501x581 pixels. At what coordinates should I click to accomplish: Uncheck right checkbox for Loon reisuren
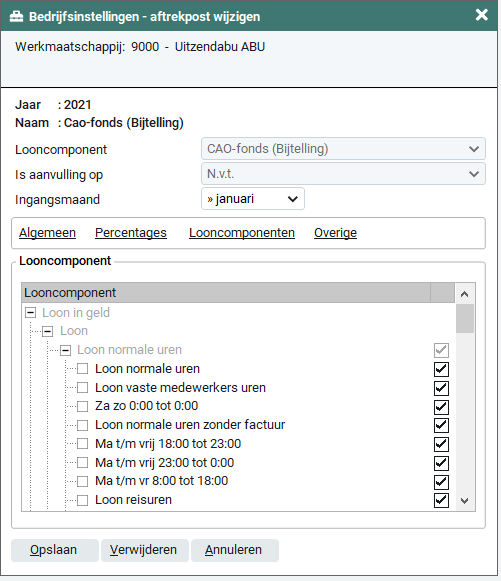point(441,500)
